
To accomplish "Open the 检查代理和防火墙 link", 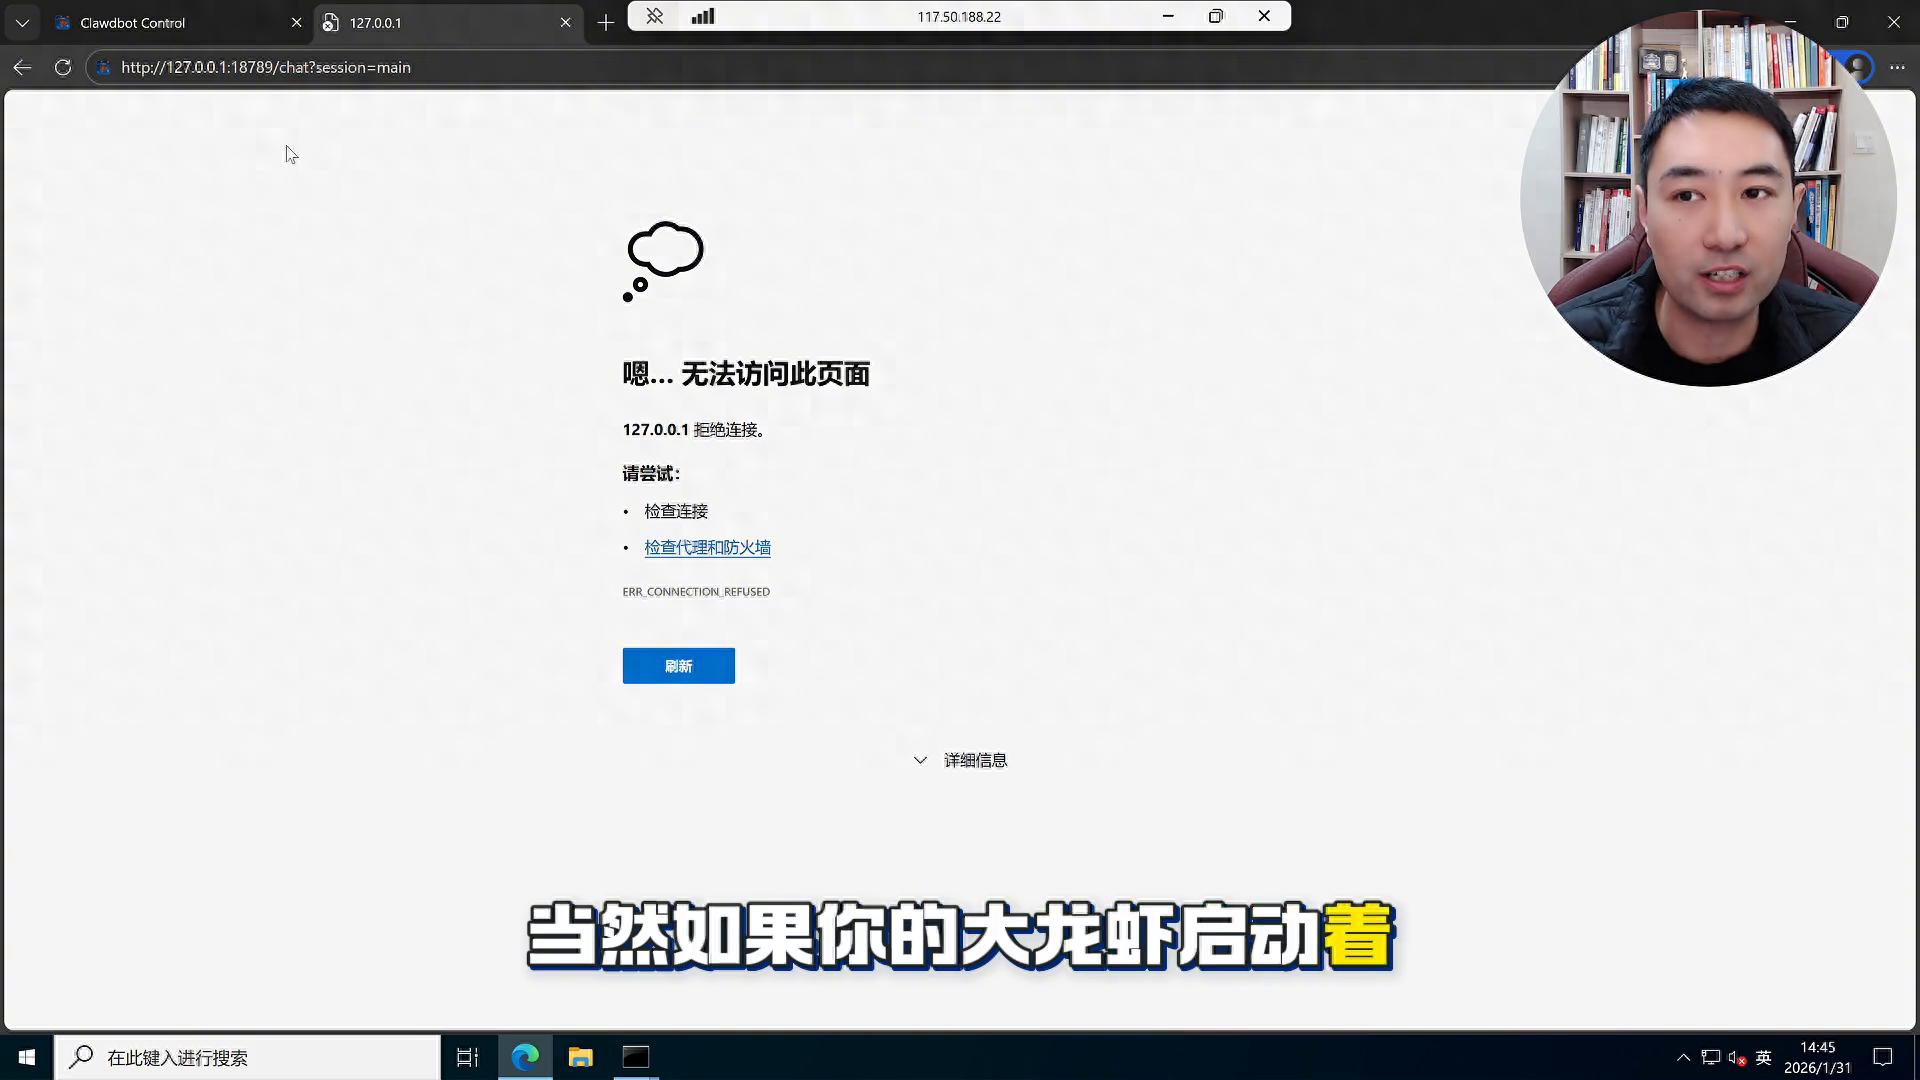I will 707,548.
